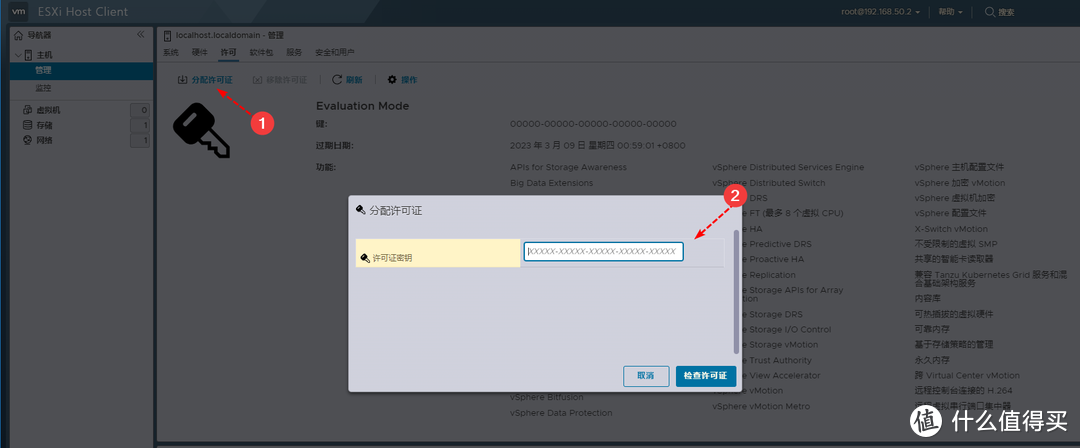
Task: Click the key value 00000-00000-00000-00000-00000
Action: pyautogui.click(x=593, y=124)
